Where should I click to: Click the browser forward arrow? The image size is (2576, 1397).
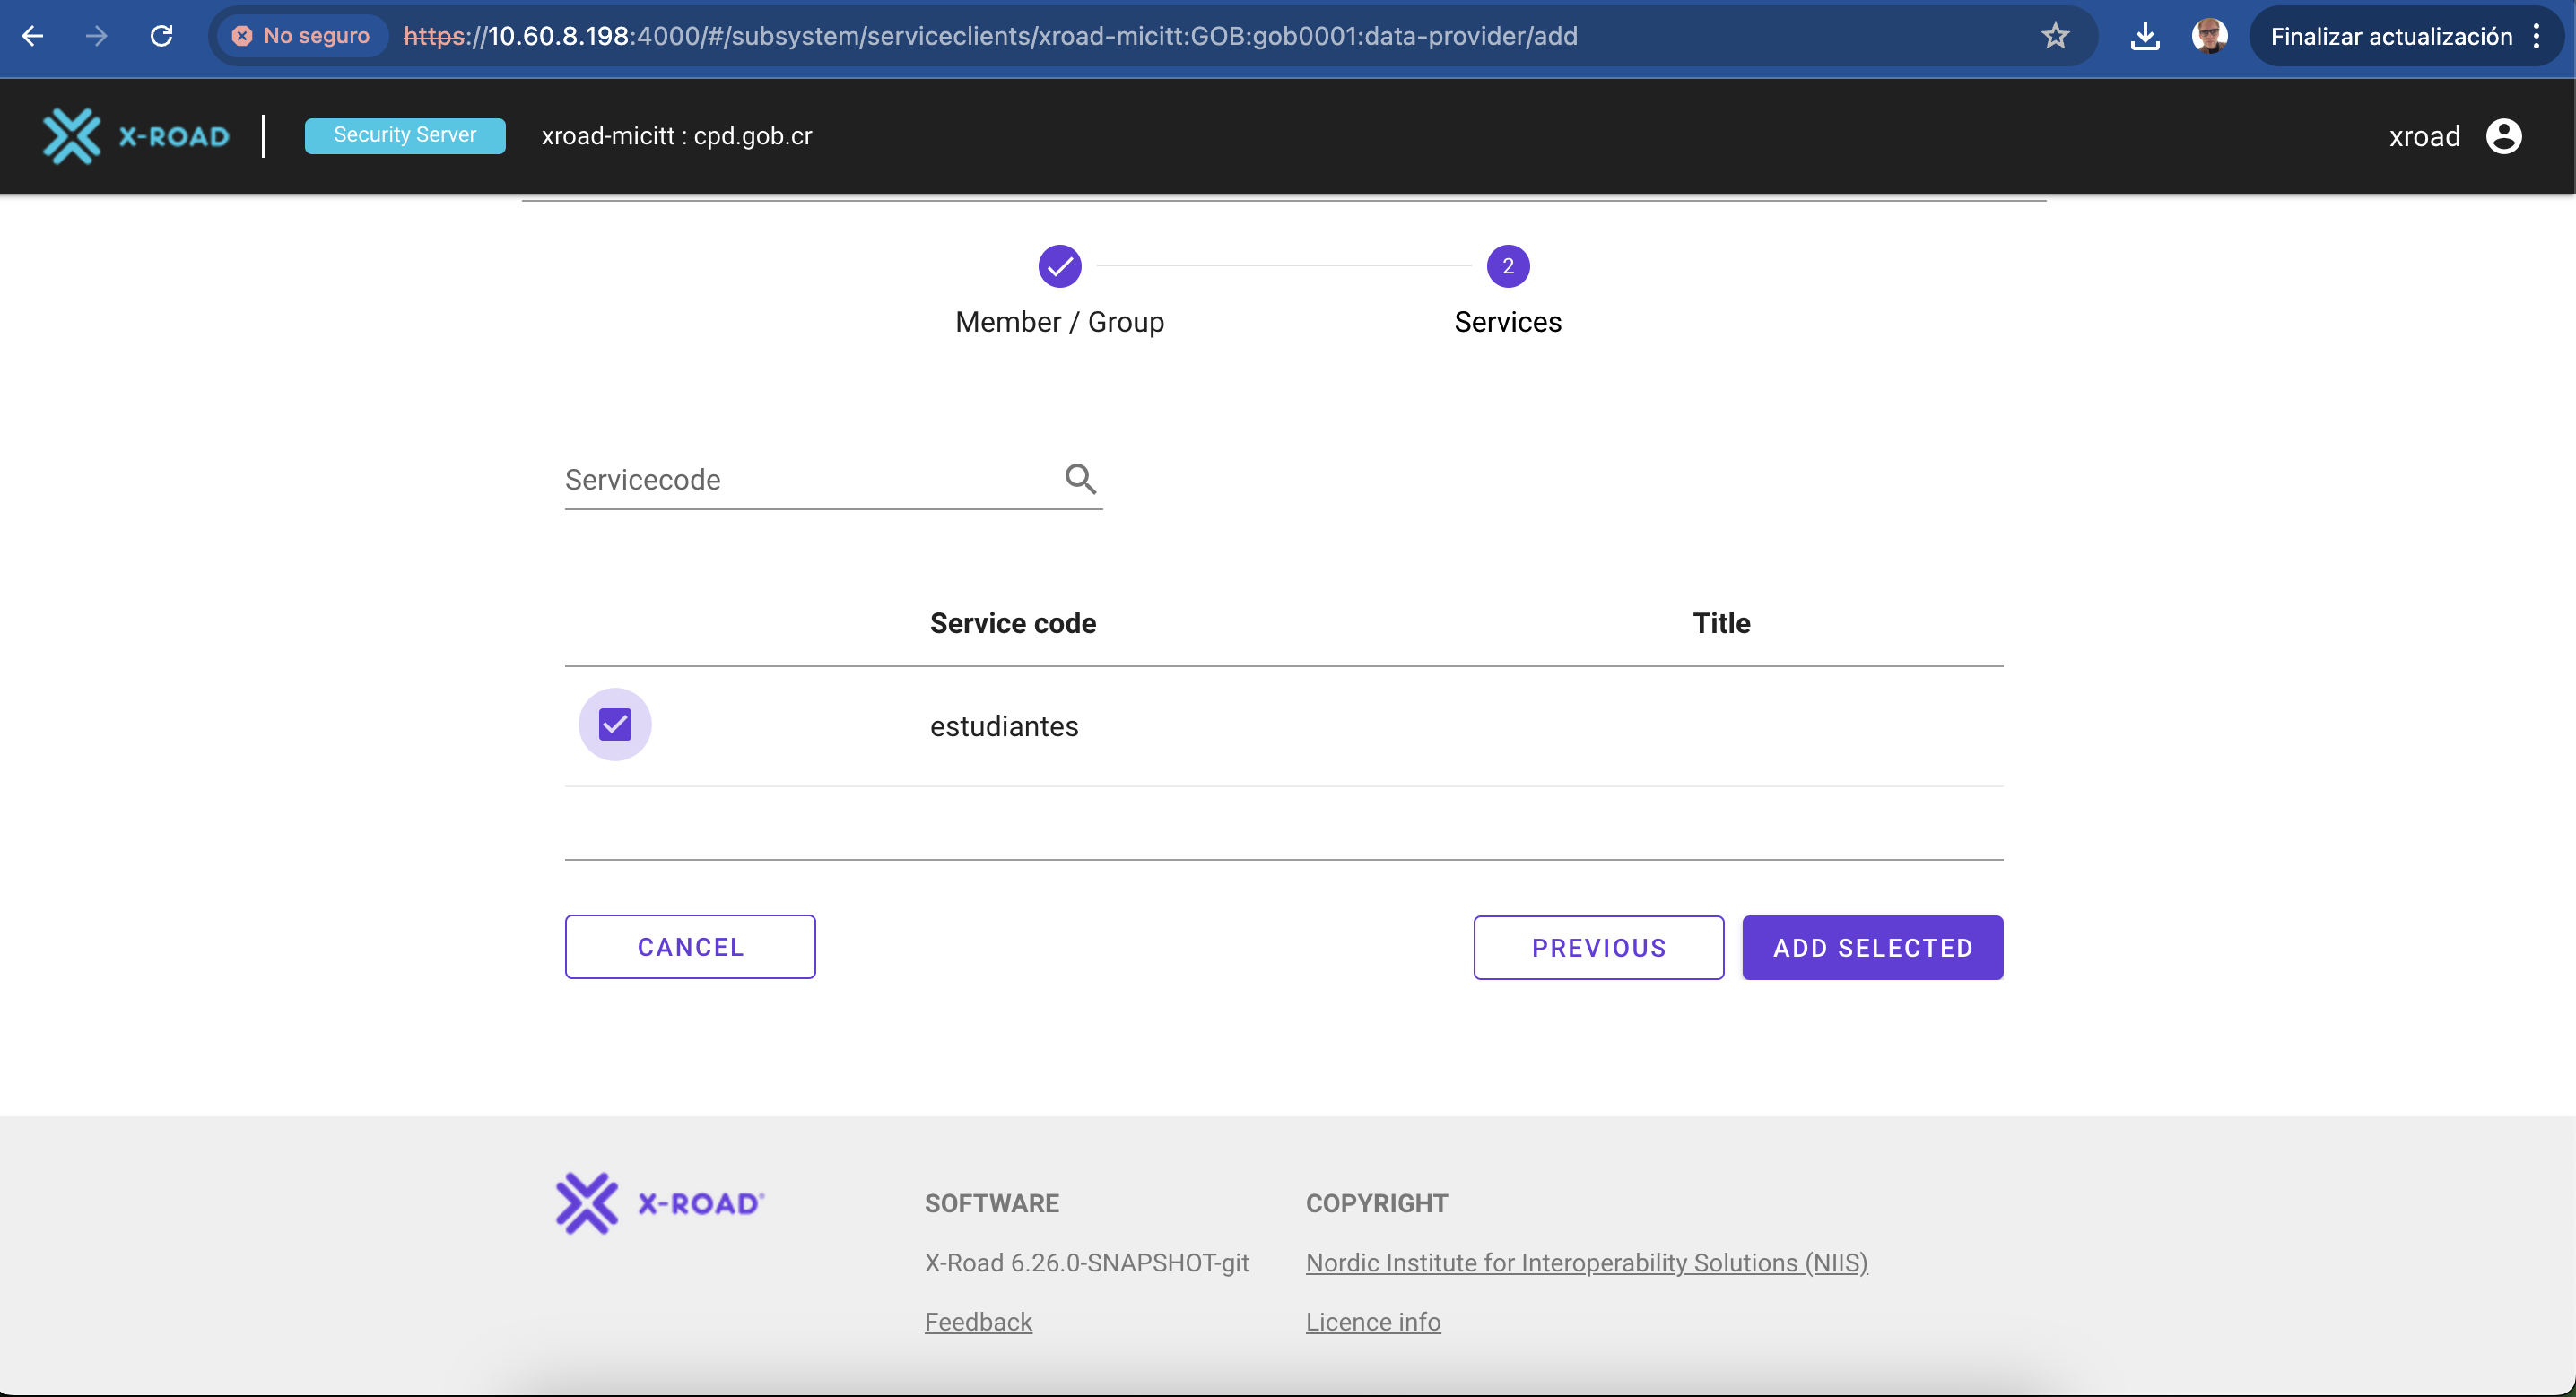pyautogui.click(x=96, y=36)
